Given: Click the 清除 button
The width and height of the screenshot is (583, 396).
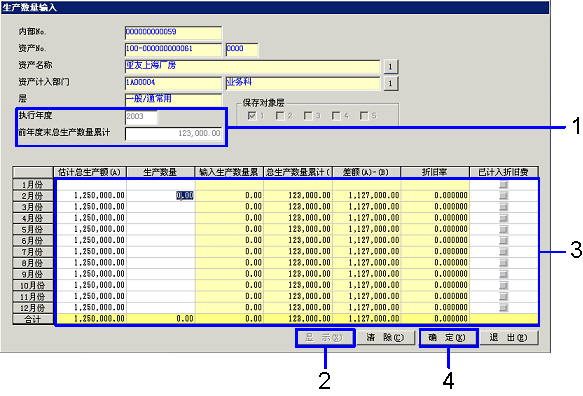Looking at the screenshot, I should click(385, 338).
